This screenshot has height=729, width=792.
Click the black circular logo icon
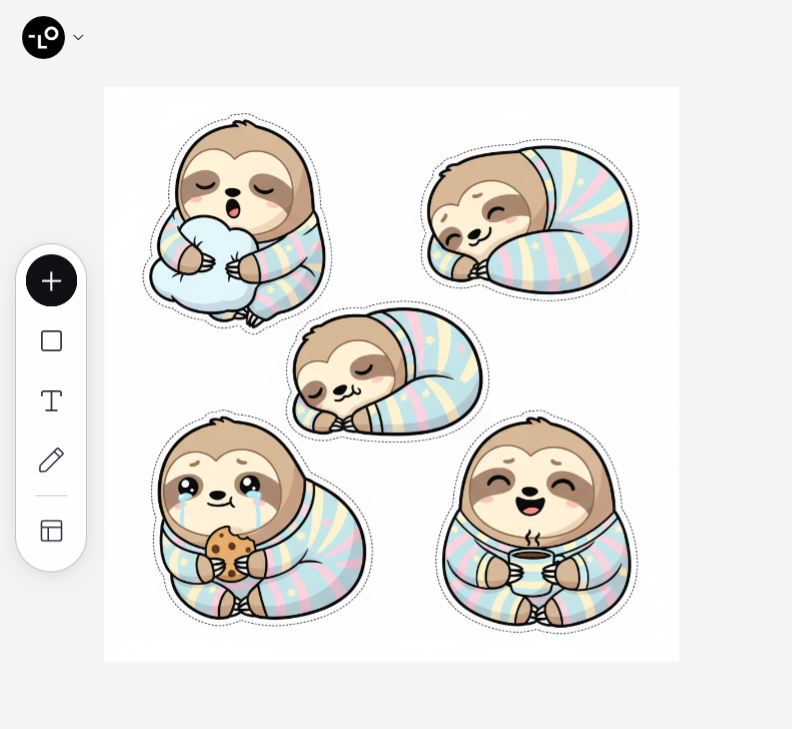point(43,37)
